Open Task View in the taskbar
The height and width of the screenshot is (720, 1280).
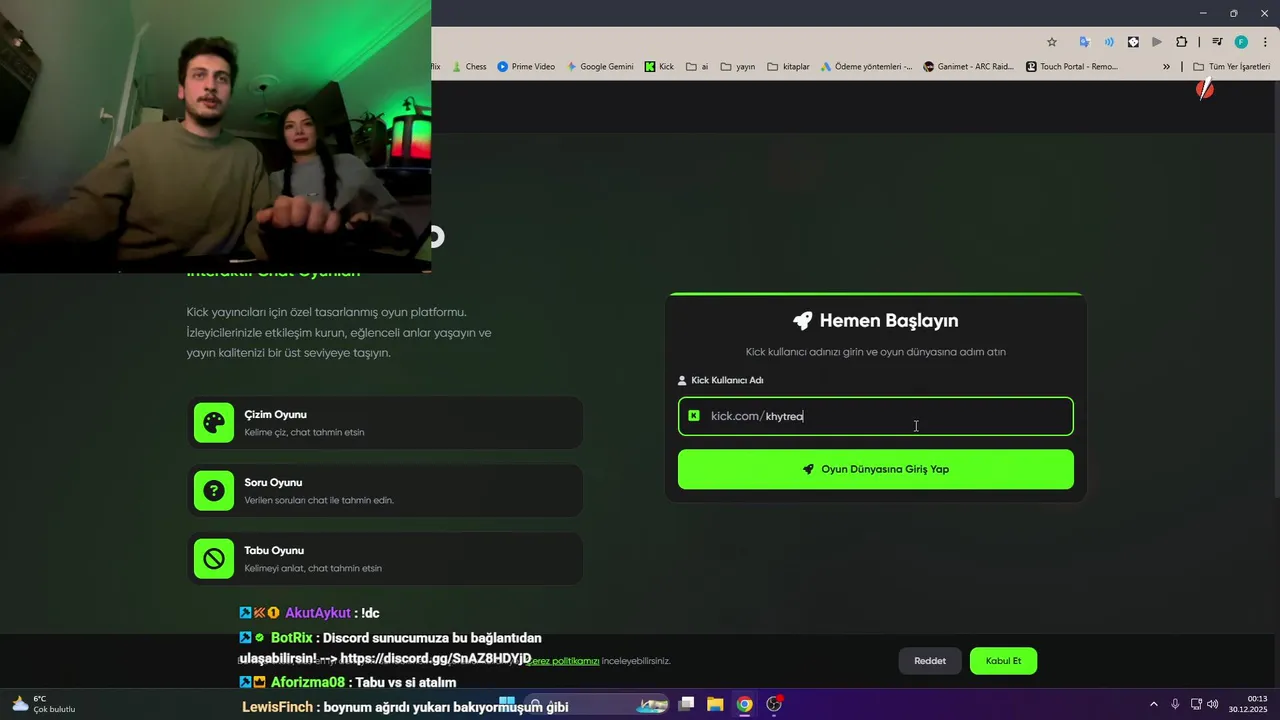coord(686,704)
